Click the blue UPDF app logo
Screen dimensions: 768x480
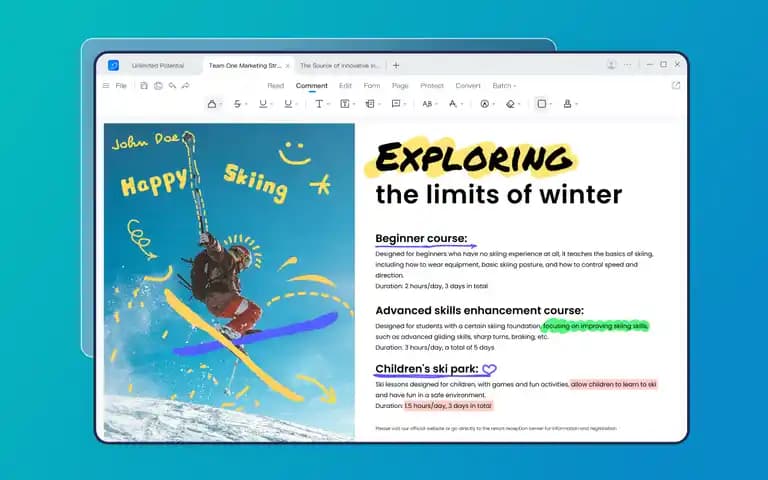pos(113,65)
